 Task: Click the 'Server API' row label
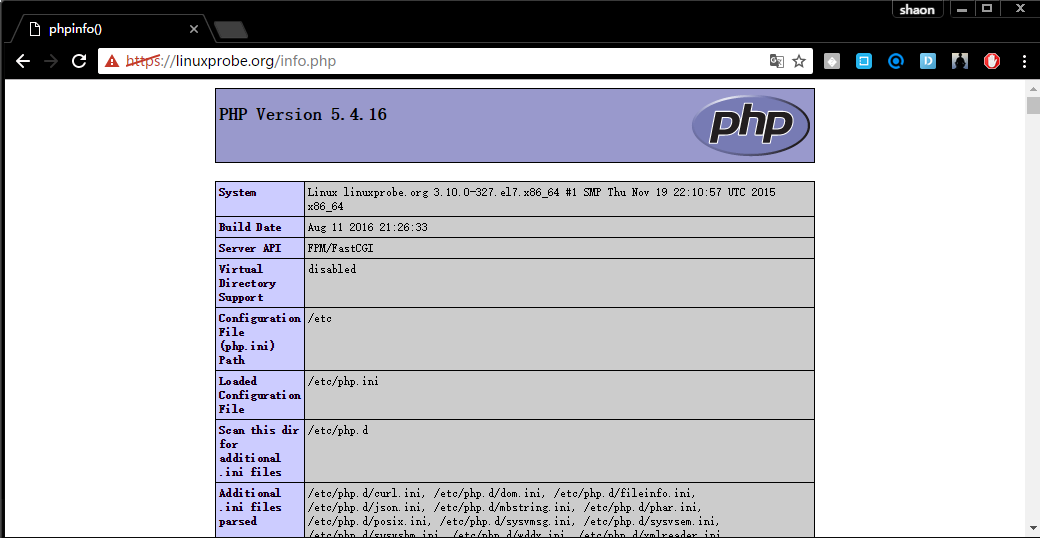[250, 248]
